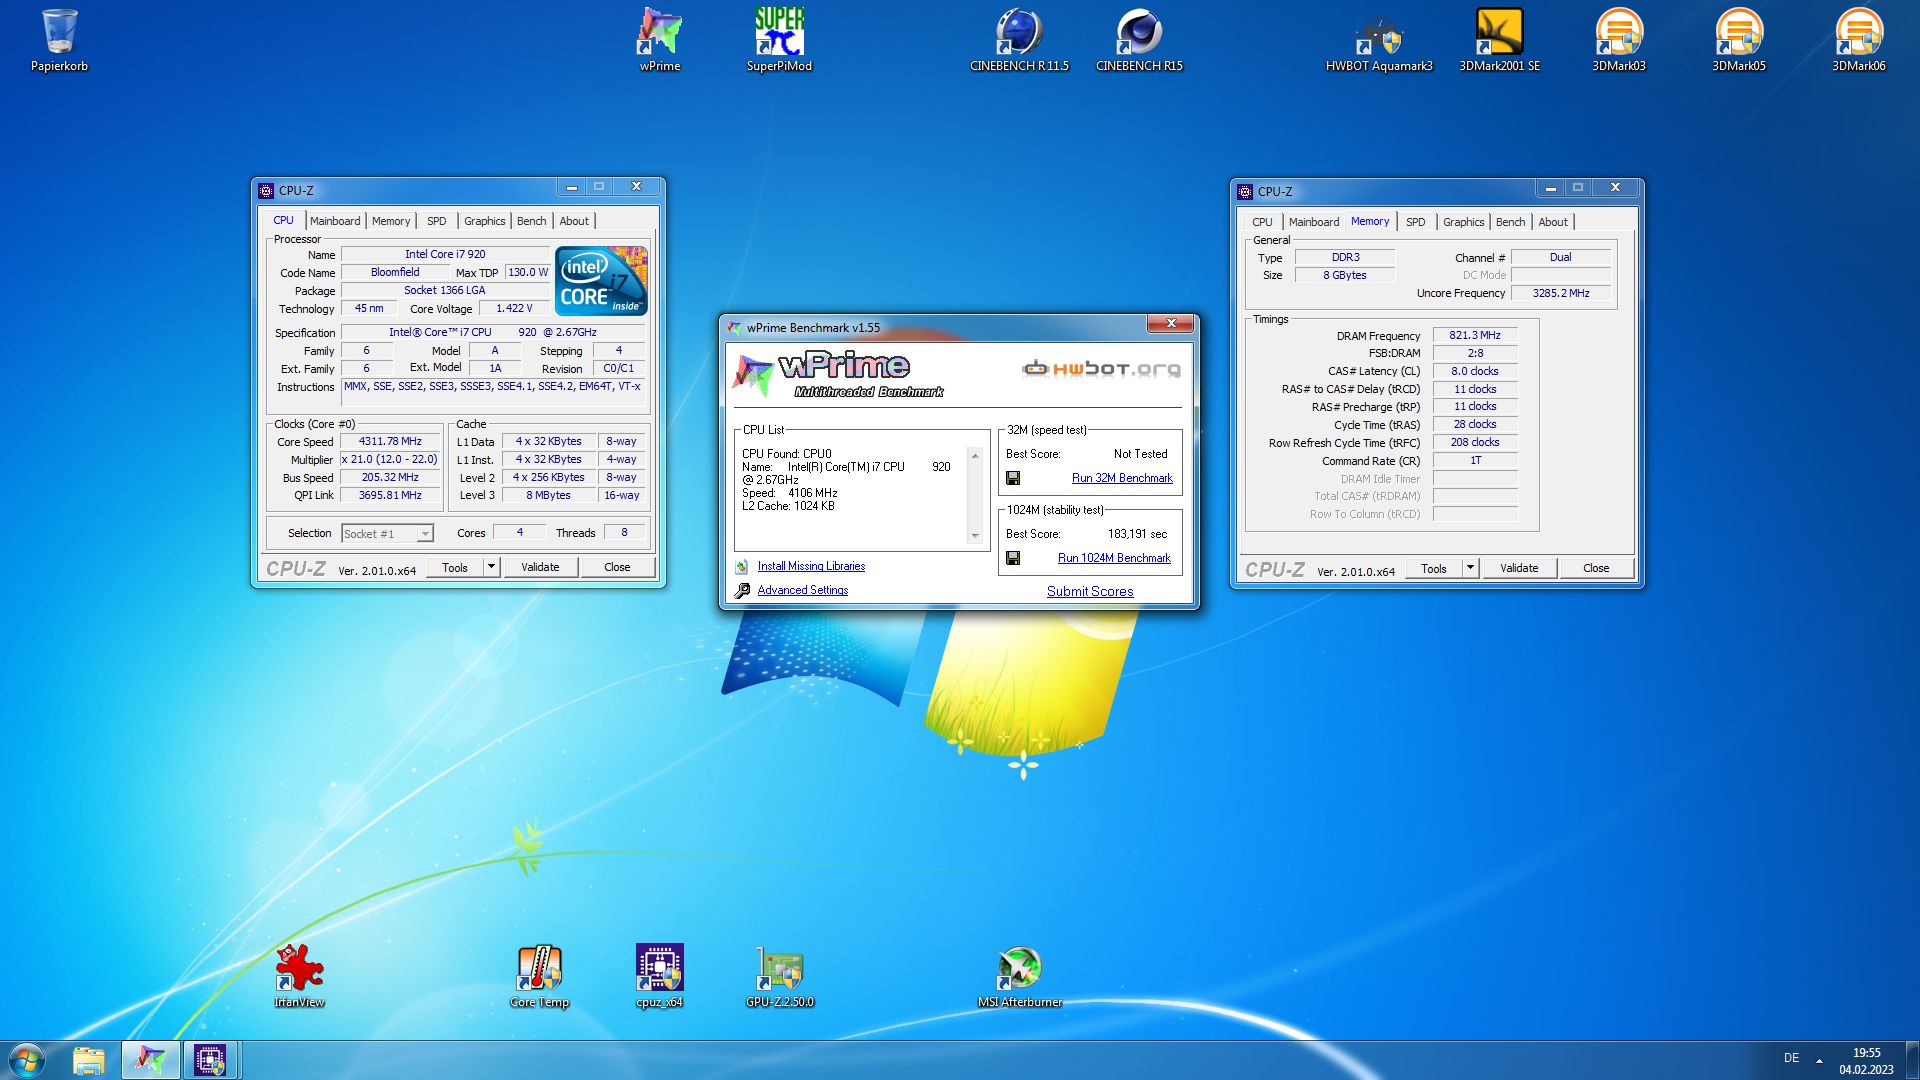The width and height of the screenshot is (1920, 1080).
Task: Open About tab in left CPU-Z
Action: click(574, 221)
